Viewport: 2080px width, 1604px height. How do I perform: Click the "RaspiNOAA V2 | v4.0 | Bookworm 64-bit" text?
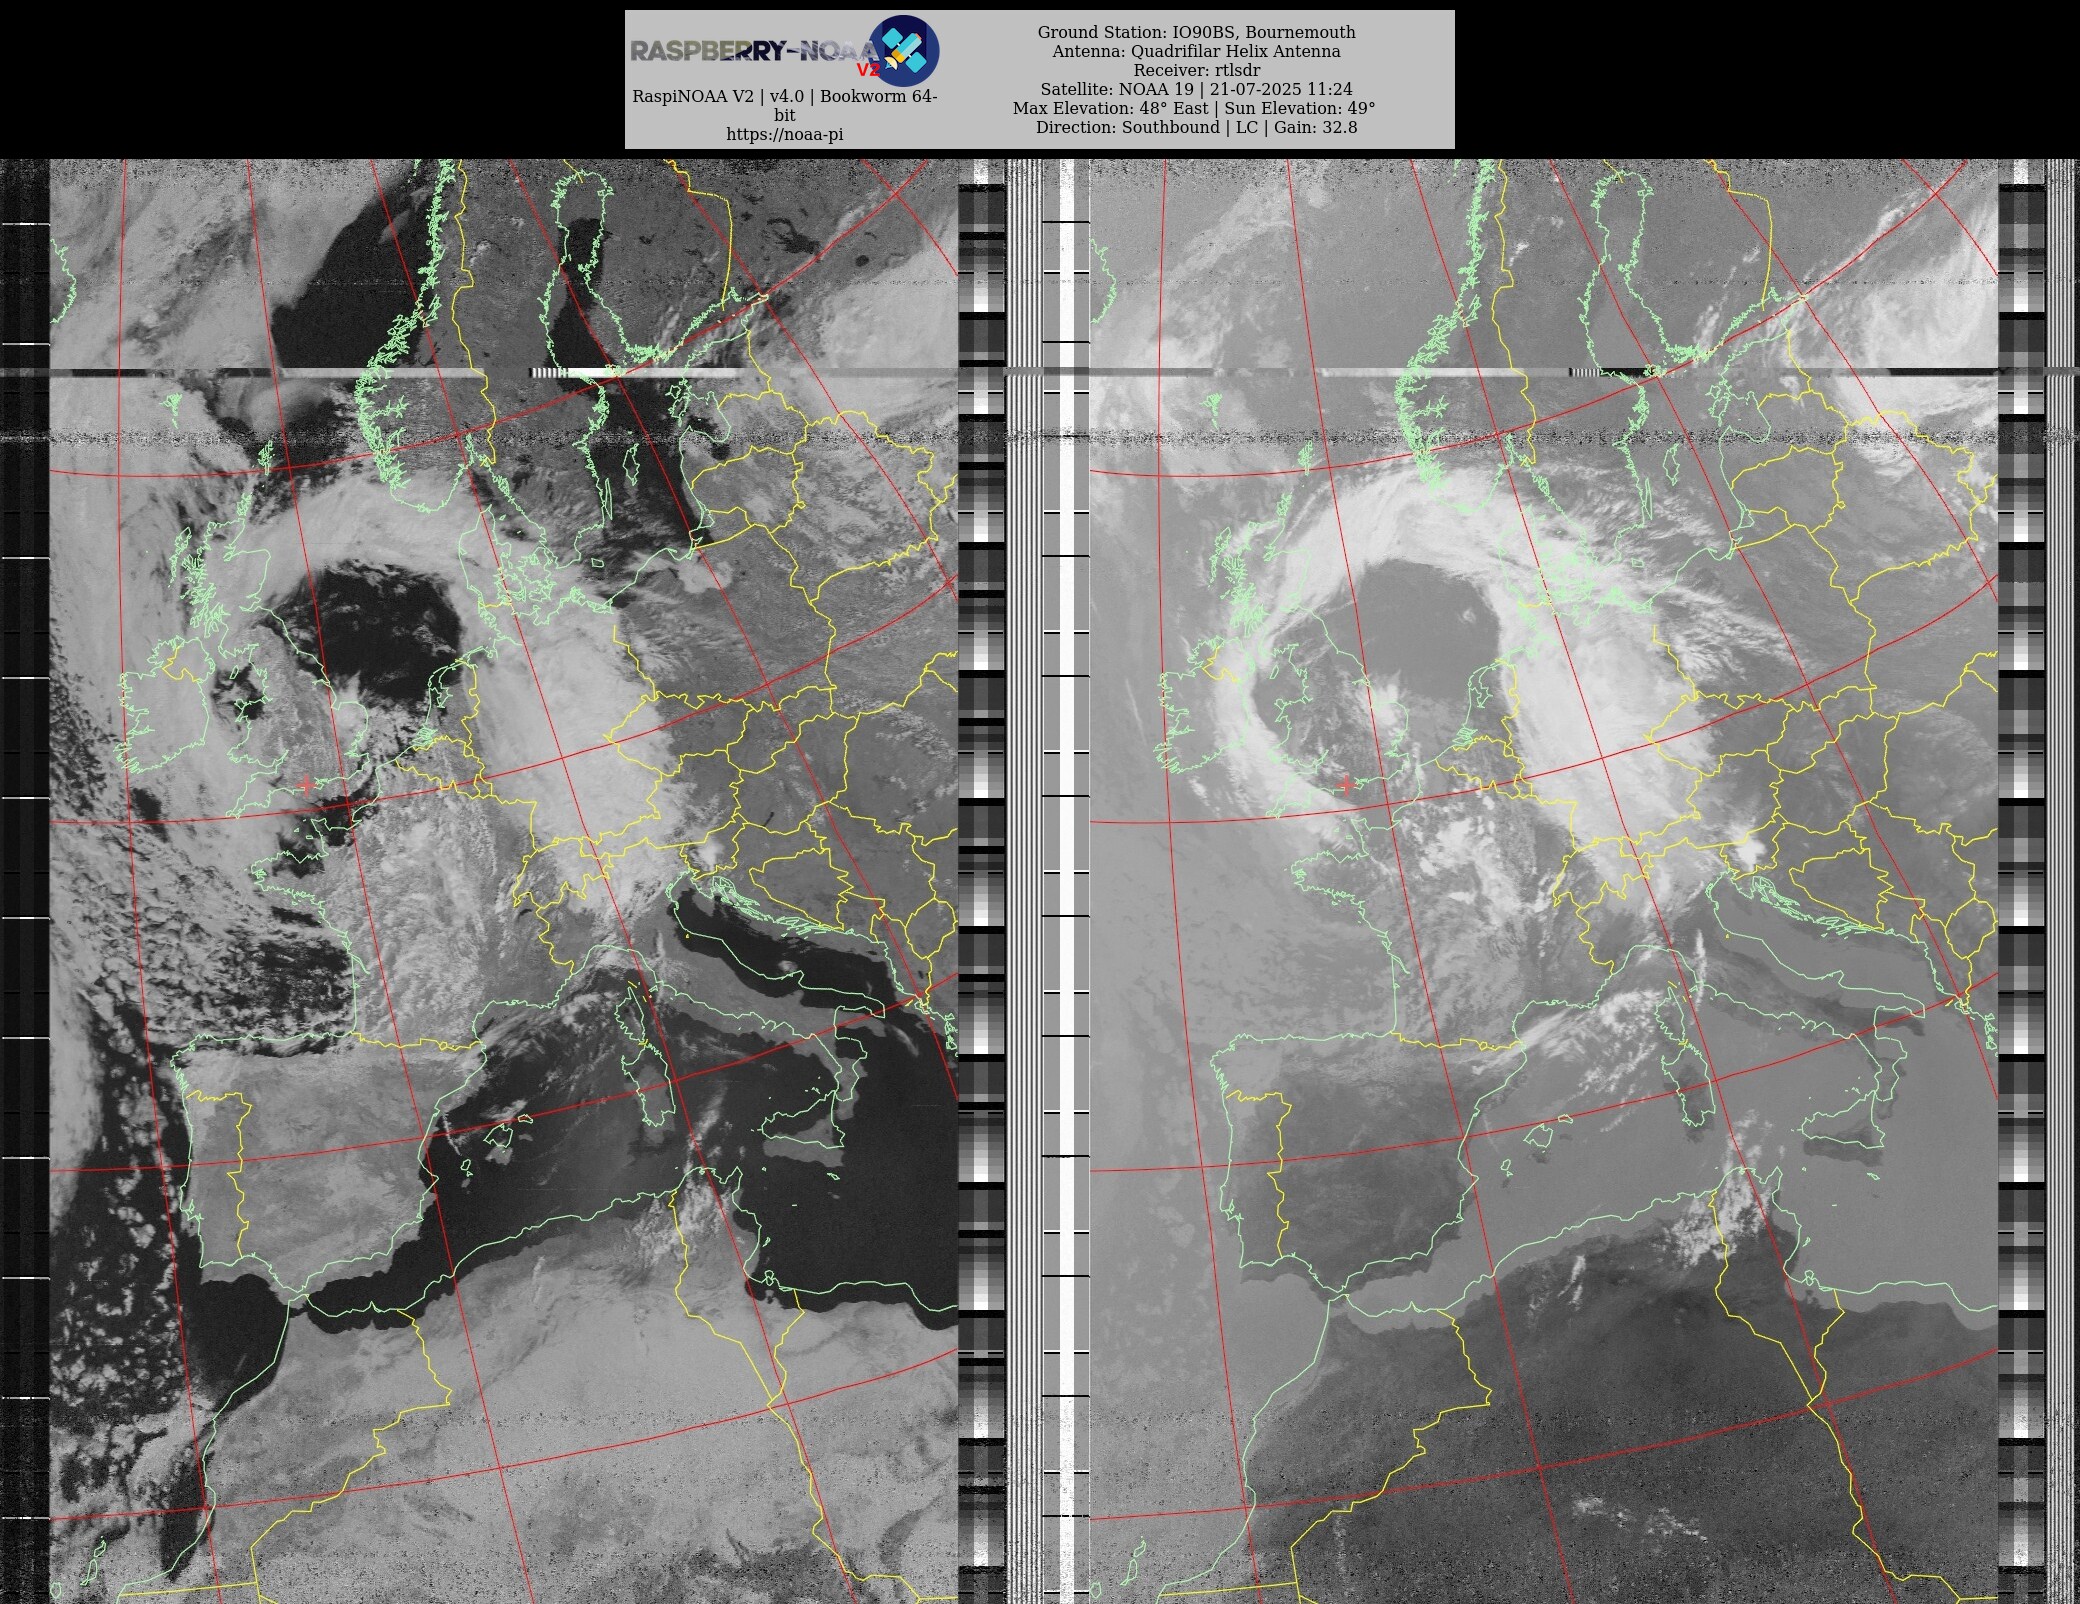click(784, 106)
